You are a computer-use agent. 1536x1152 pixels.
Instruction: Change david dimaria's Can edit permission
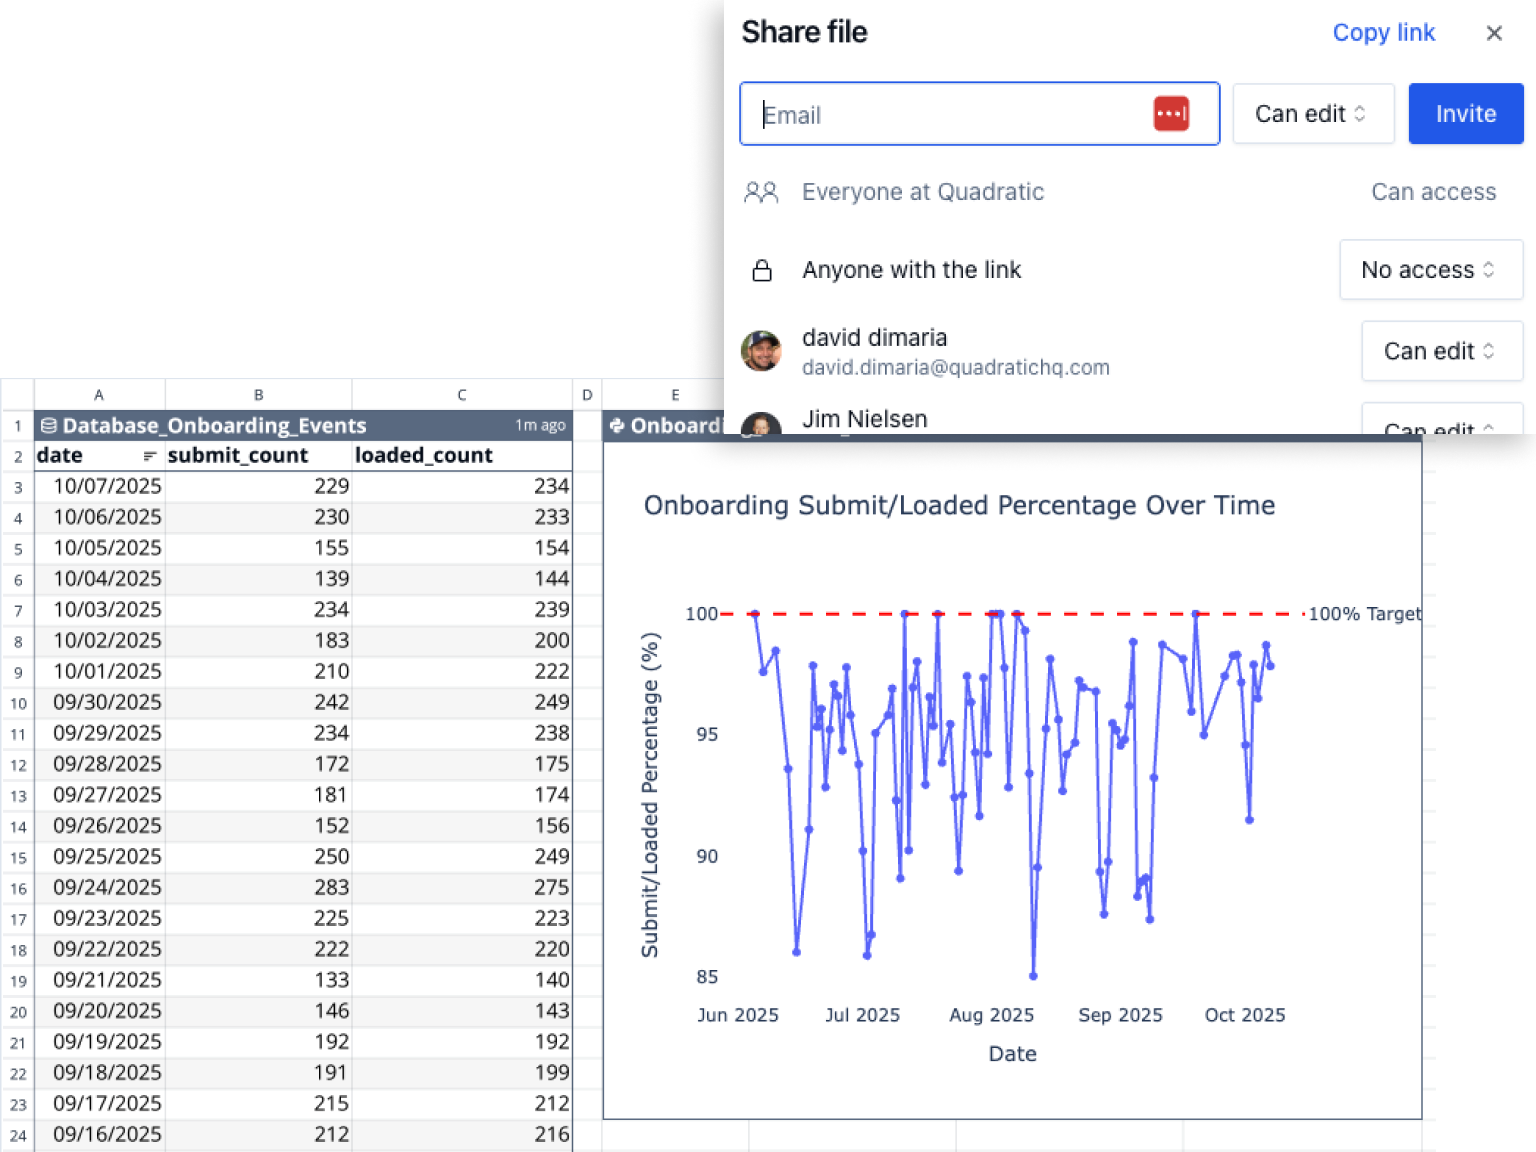[1440, 351]
